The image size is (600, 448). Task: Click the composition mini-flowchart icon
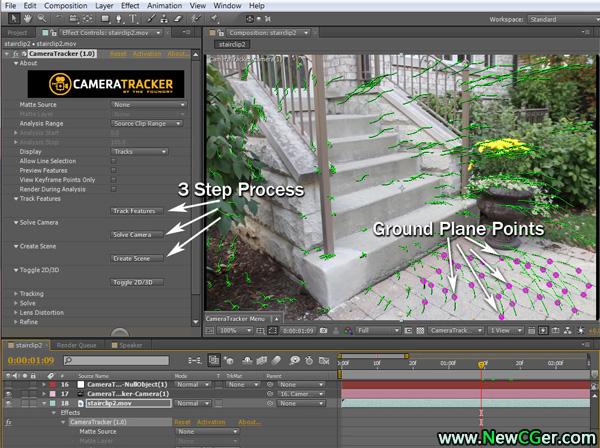194,360
